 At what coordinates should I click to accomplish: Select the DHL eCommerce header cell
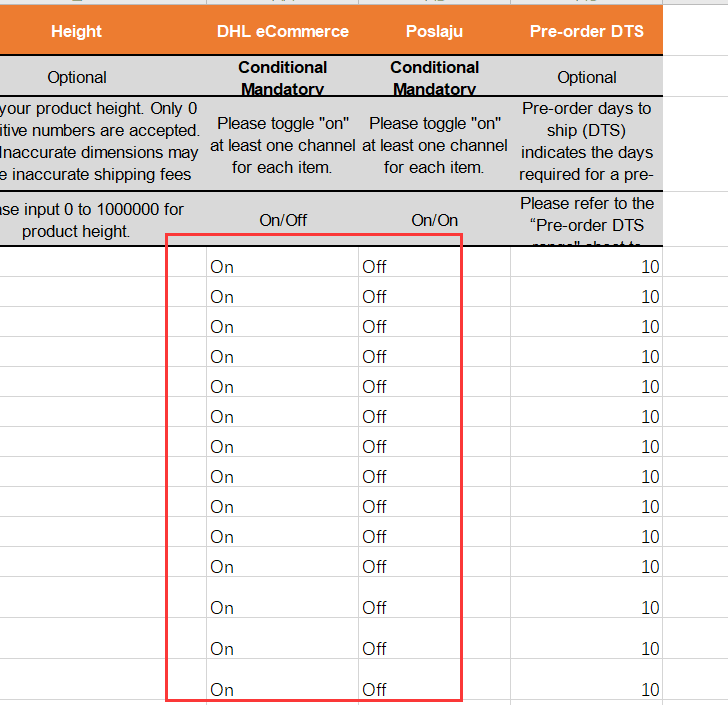pos(282,31)
